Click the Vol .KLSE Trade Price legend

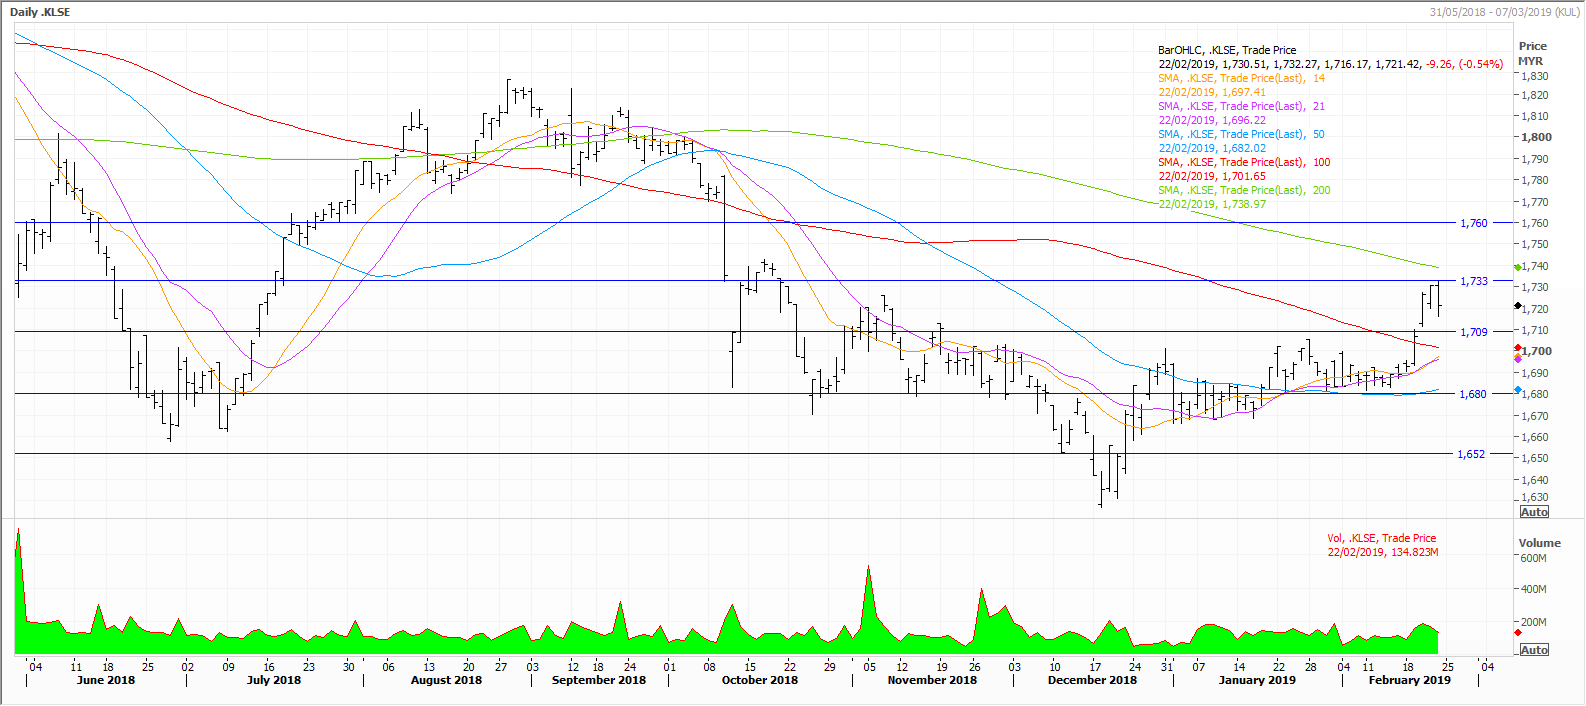(x=1381, y=538)
